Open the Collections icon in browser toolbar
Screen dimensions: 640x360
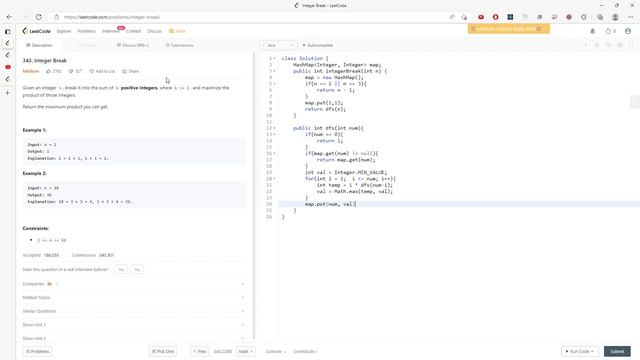[x=600, y=17]
